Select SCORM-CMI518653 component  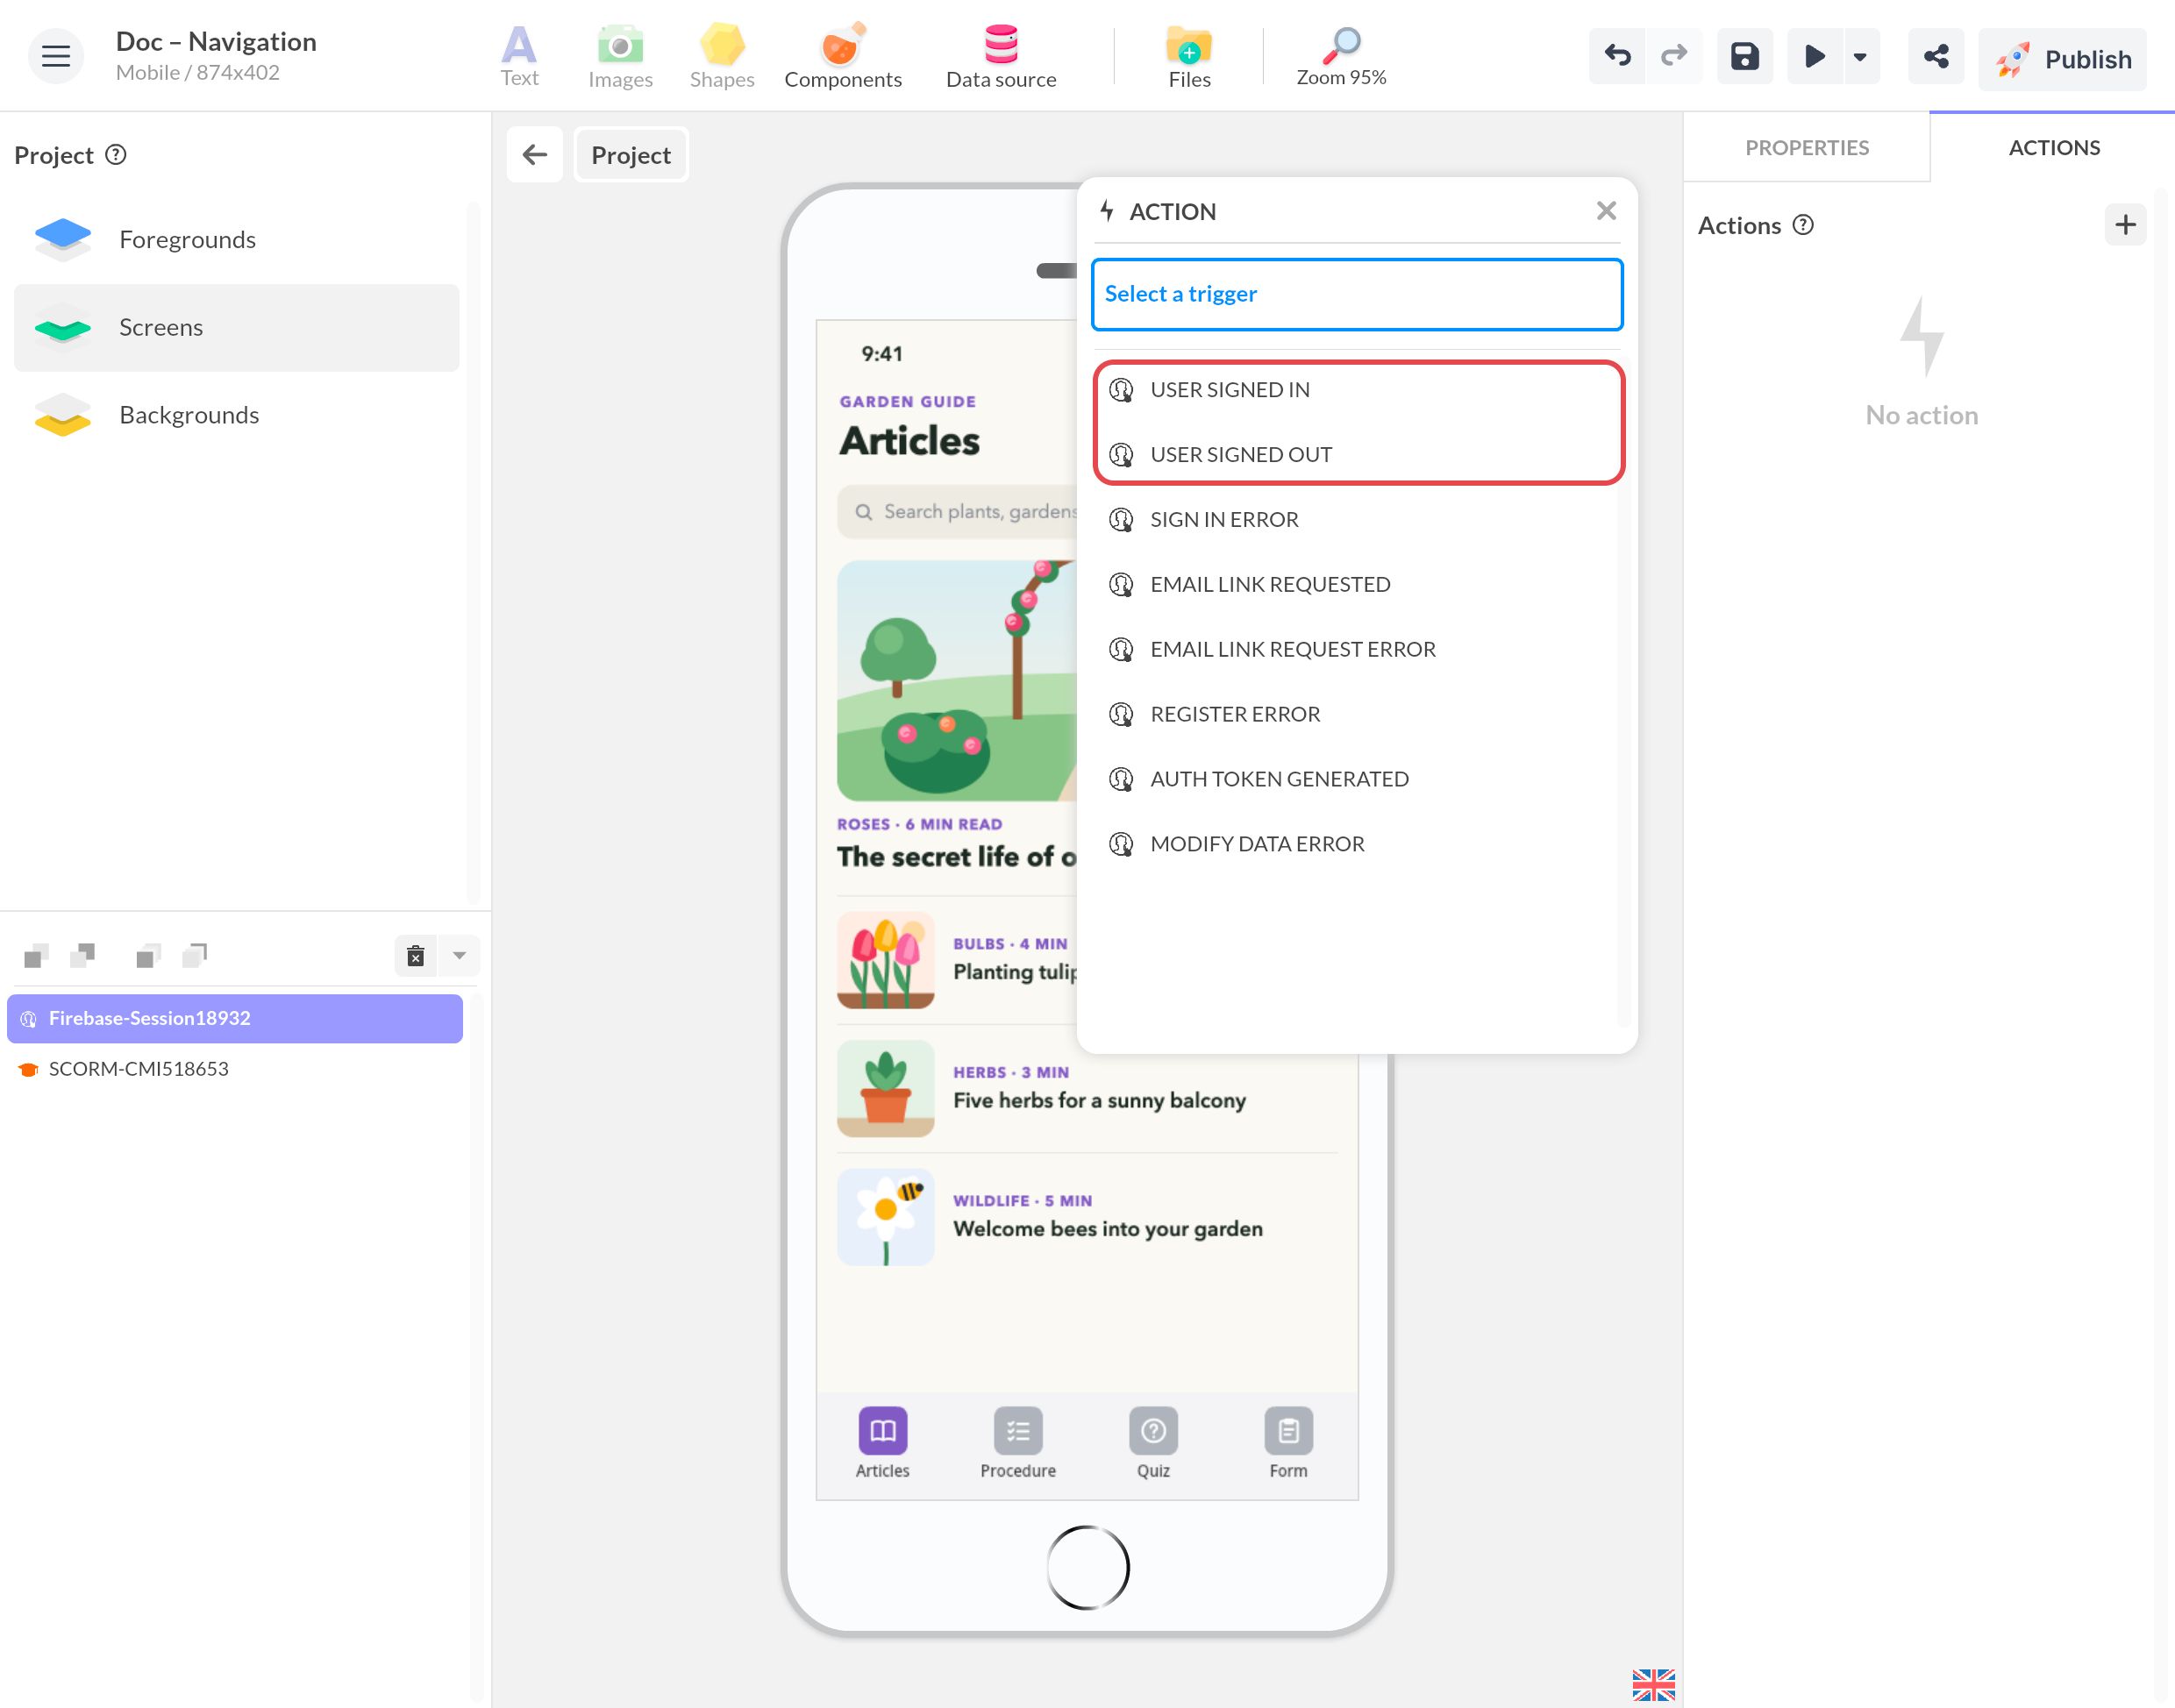point(235,1069)
